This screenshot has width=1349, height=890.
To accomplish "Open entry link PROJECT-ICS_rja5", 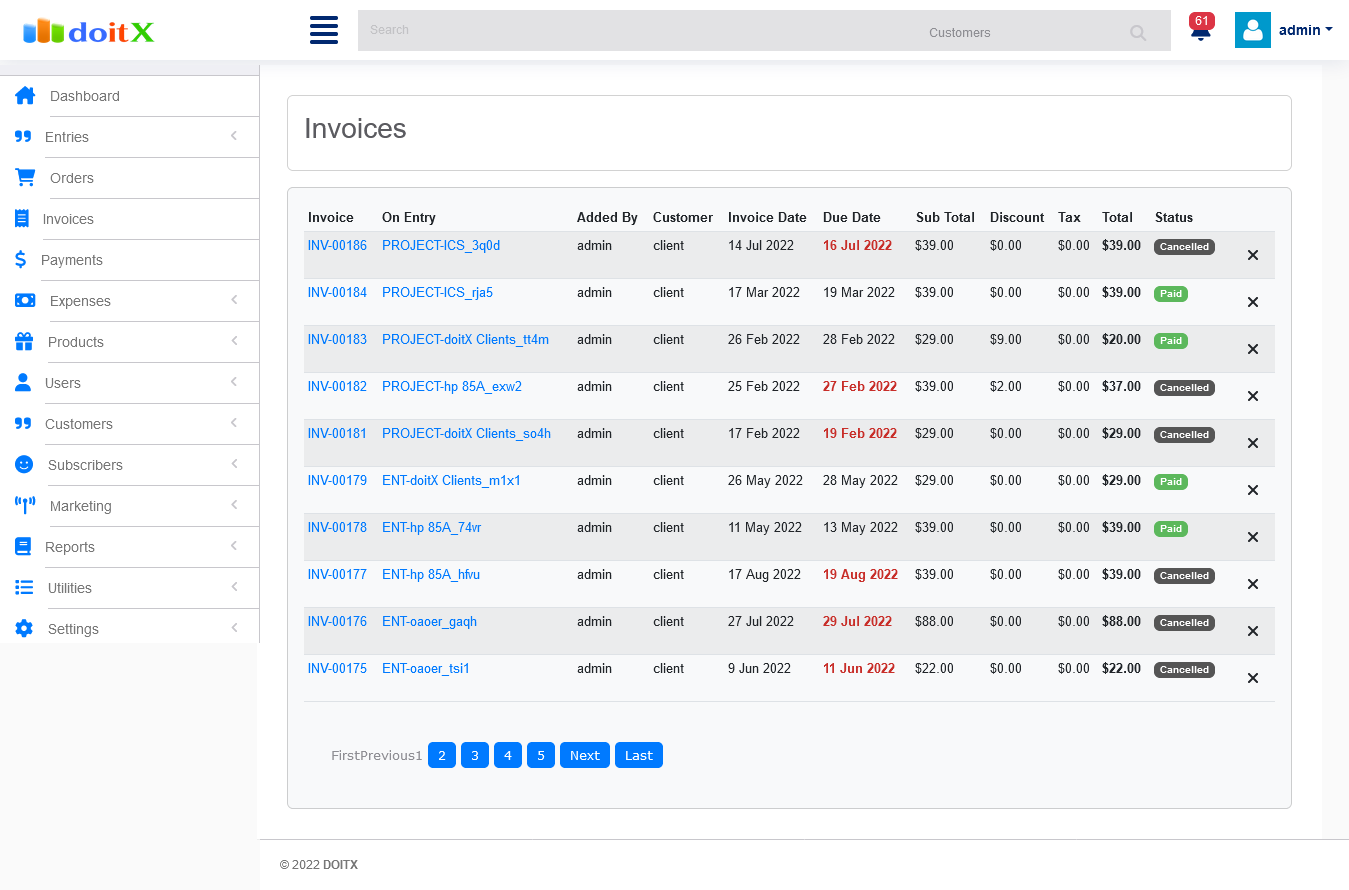I will pyautogui.click(x=437, y=293).
